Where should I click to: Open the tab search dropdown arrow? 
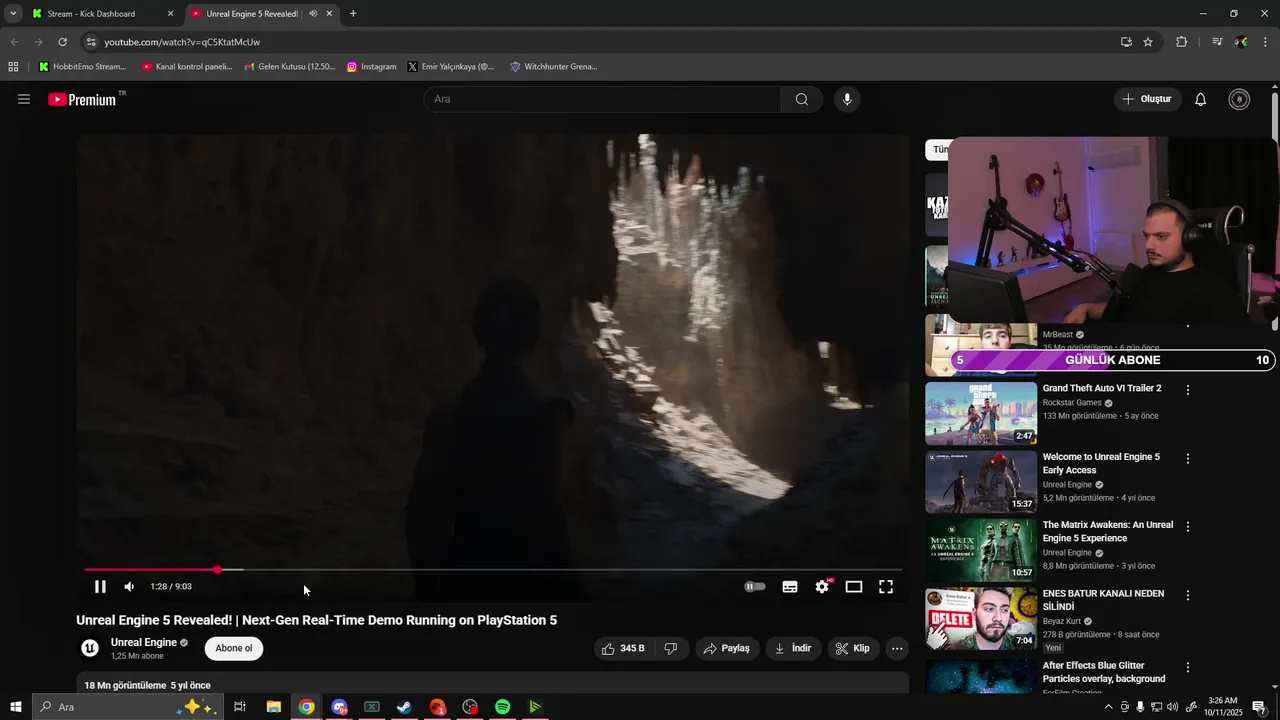coord(13,14)
